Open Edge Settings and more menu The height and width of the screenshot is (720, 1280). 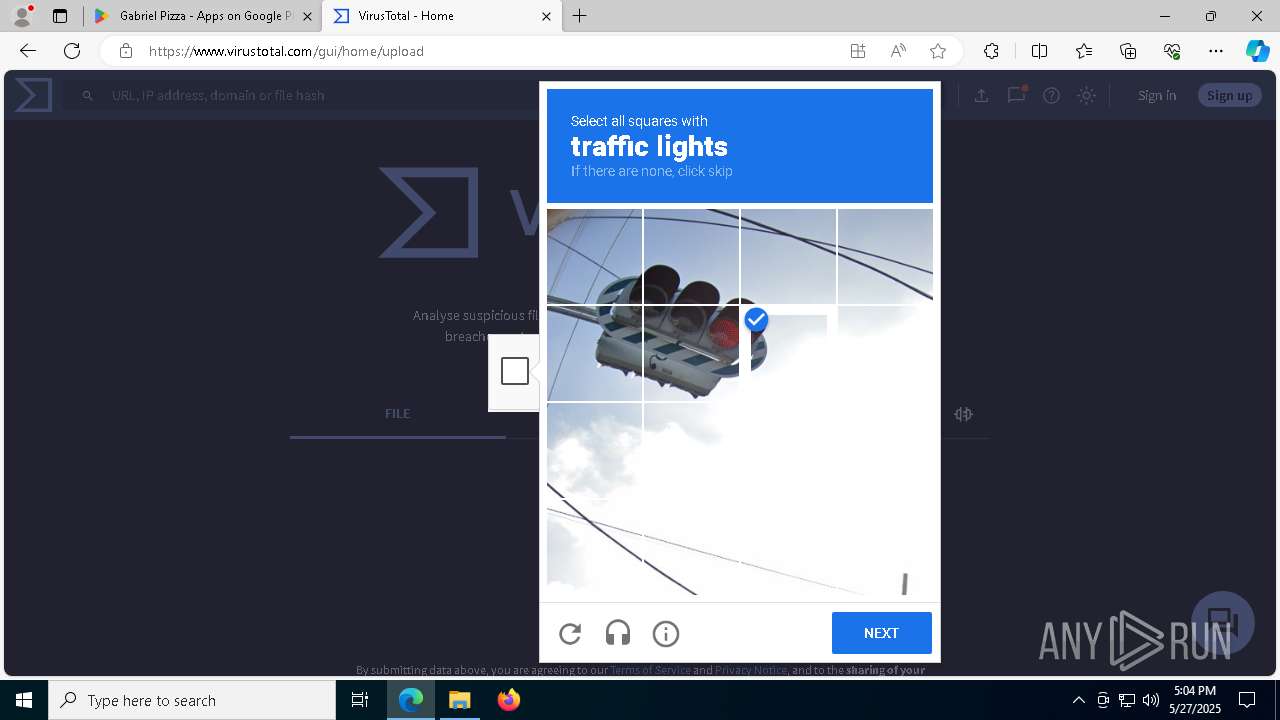(1216, 51)
